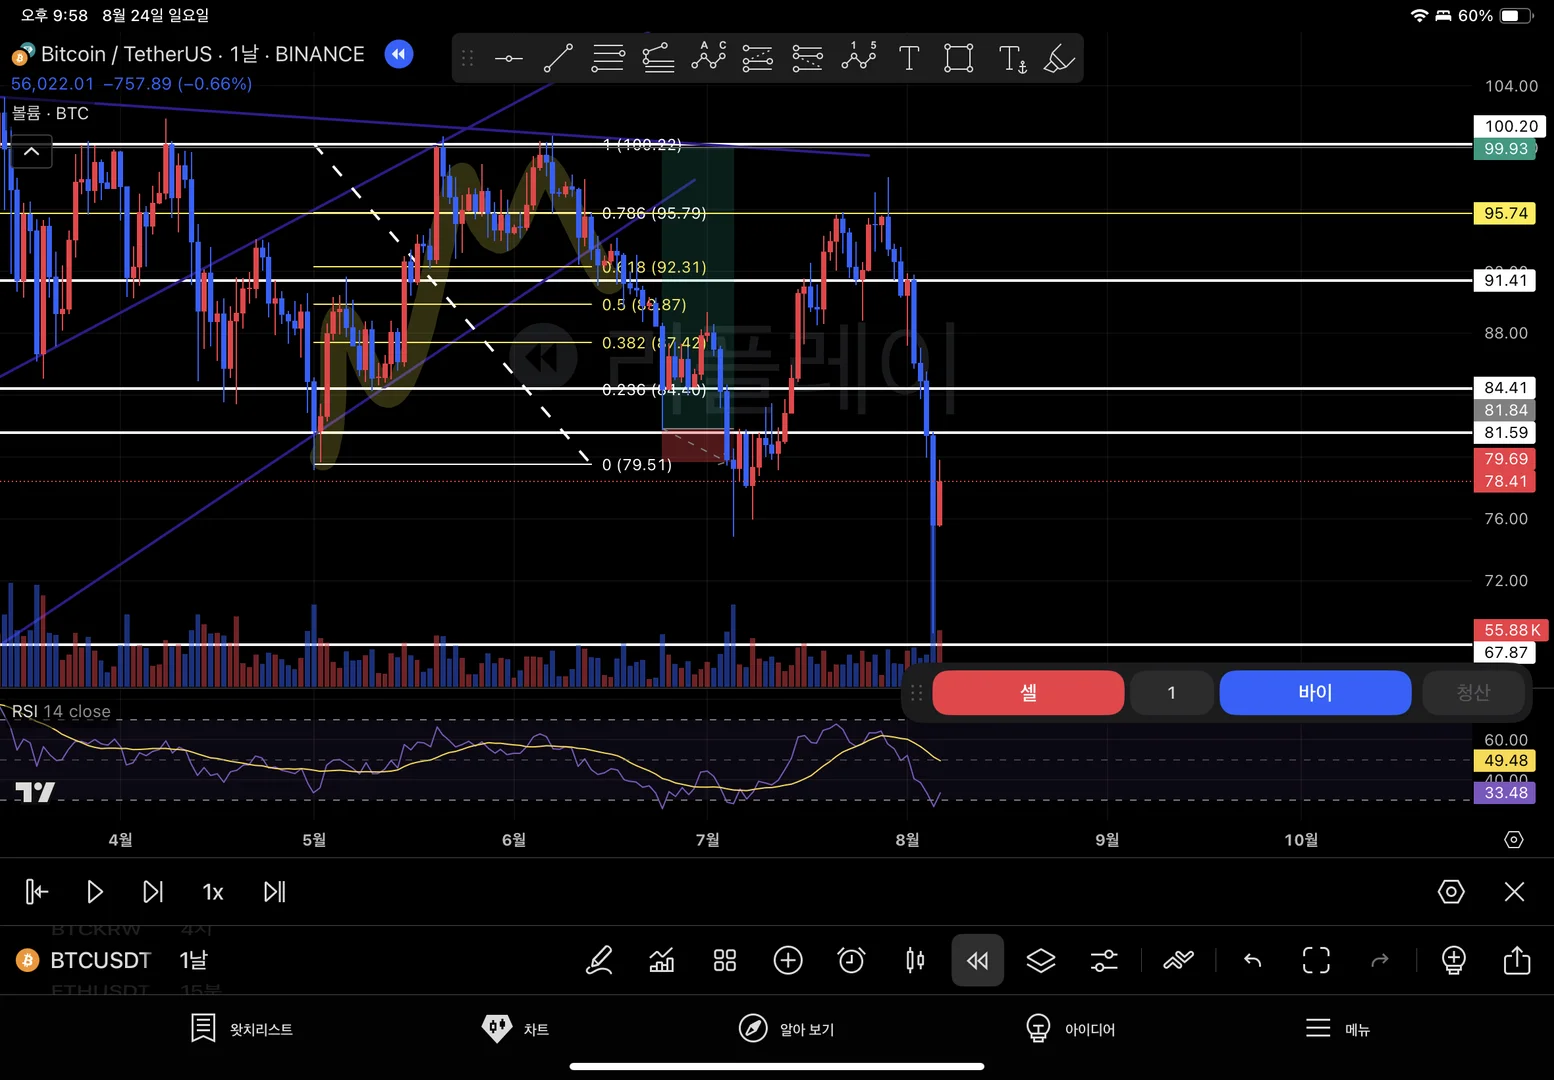Activate the Eraser tool

click(1059, 58)
